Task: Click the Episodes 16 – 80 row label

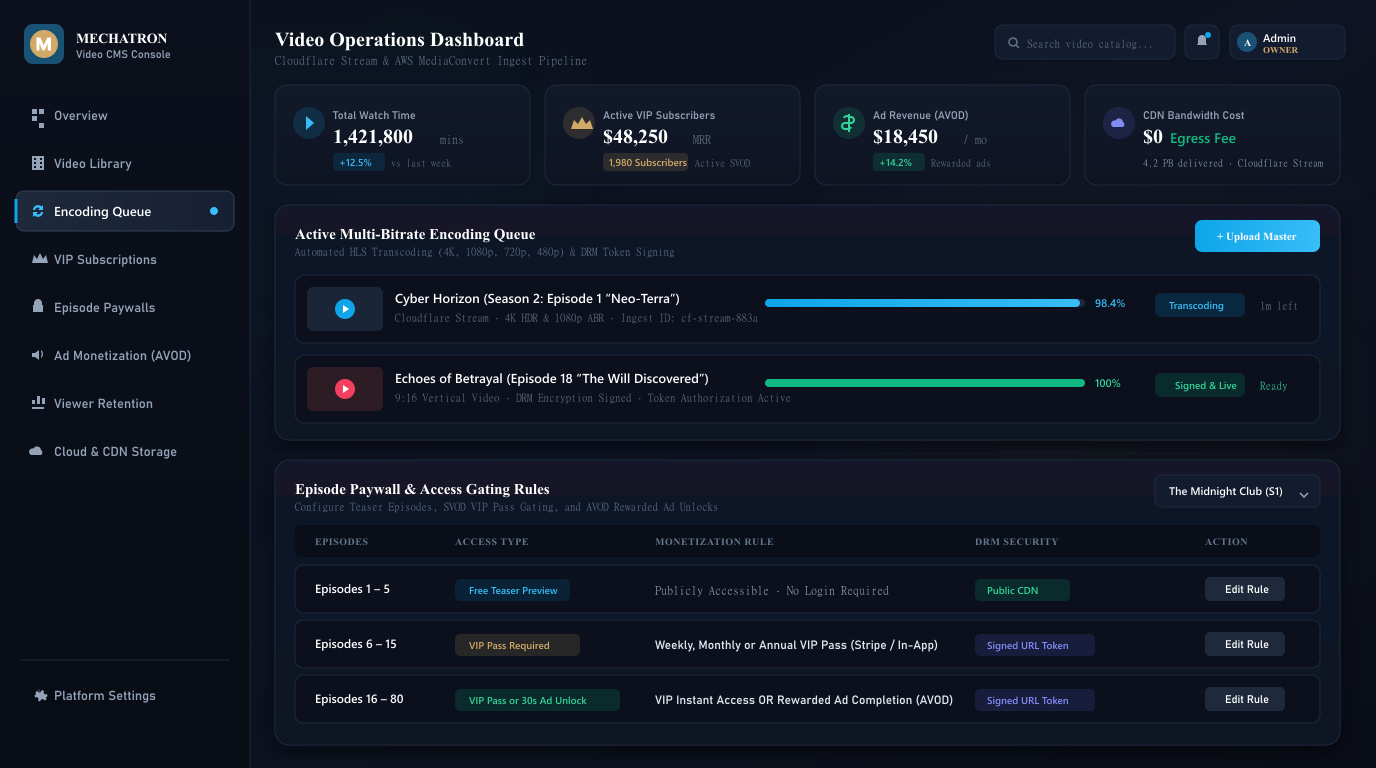Action: pos(359,699)
